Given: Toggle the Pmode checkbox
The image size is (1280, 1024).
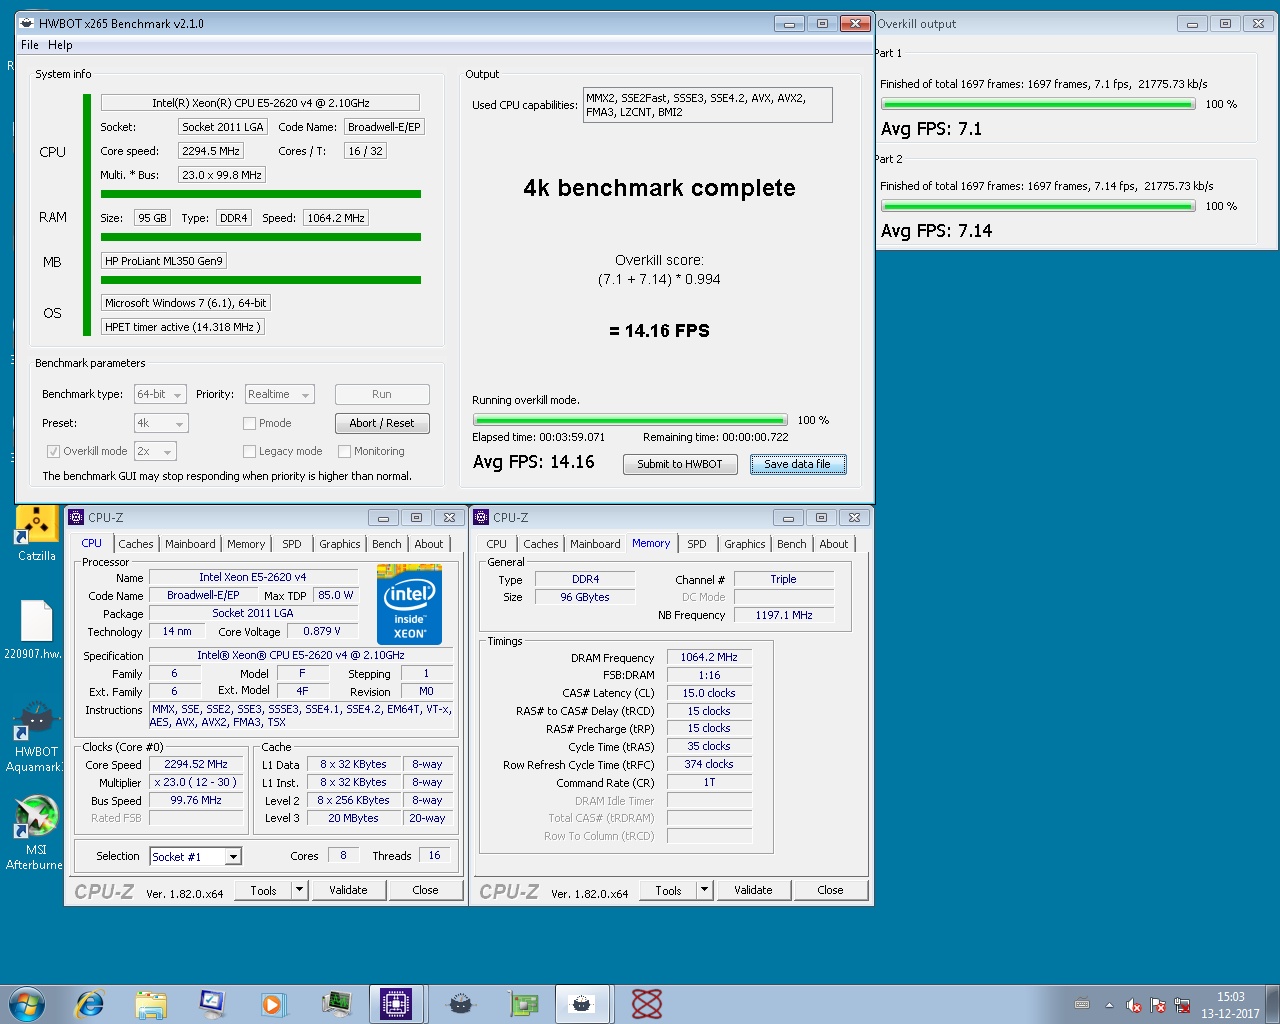Looking at the screenshot, I should 250,423.
